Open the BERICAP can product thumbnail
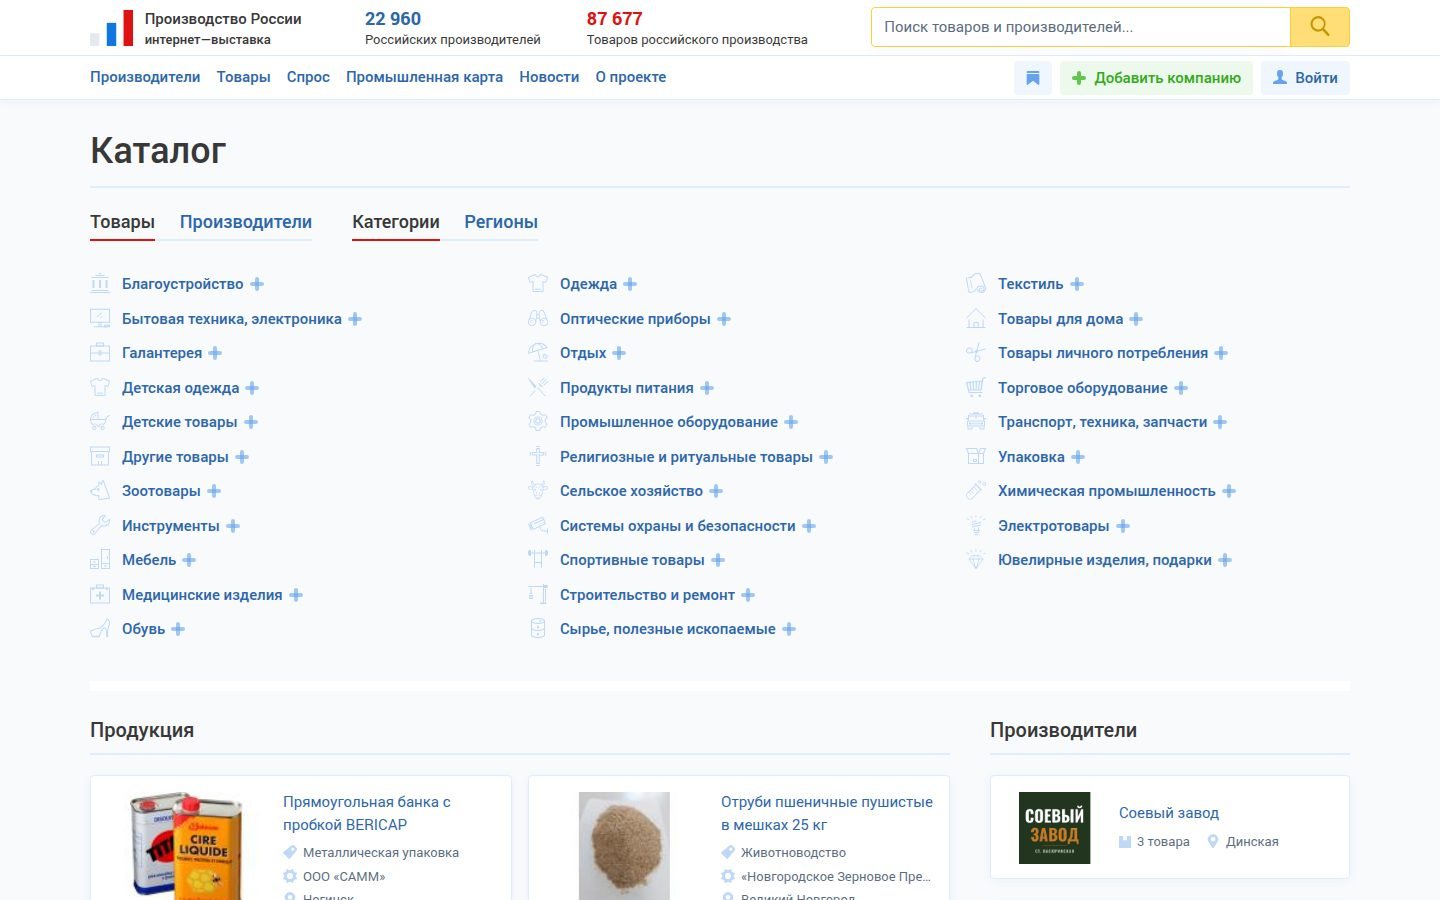Screen dimensions: 1440x900 tap(186, 846)
